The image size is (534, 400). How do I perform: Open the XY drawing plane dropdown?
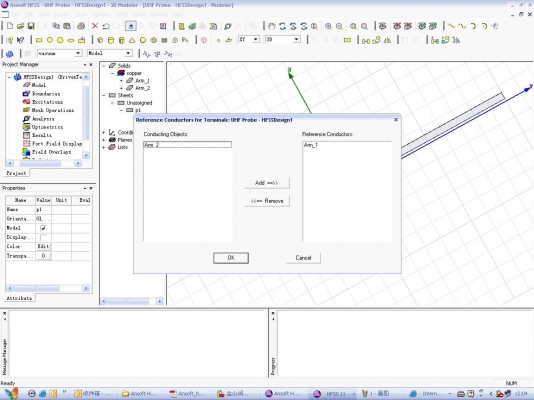(256, 39)
